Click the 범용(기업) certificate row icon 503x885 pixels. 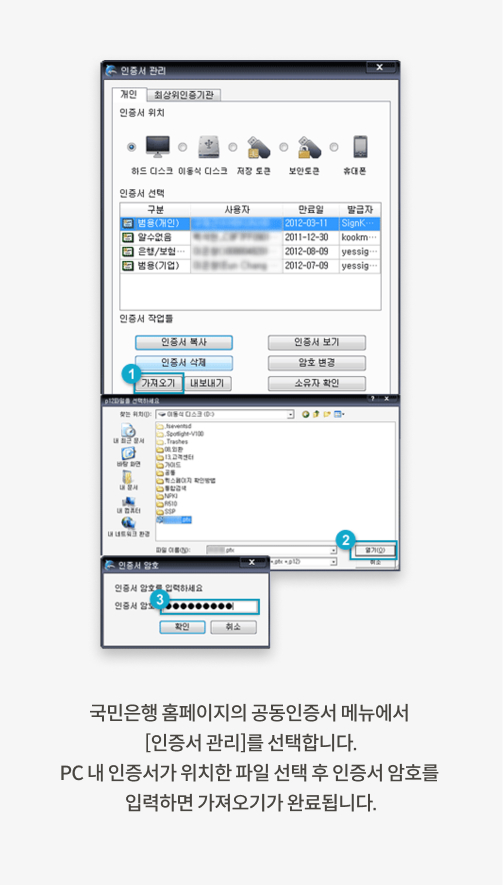tap(128, 265)
